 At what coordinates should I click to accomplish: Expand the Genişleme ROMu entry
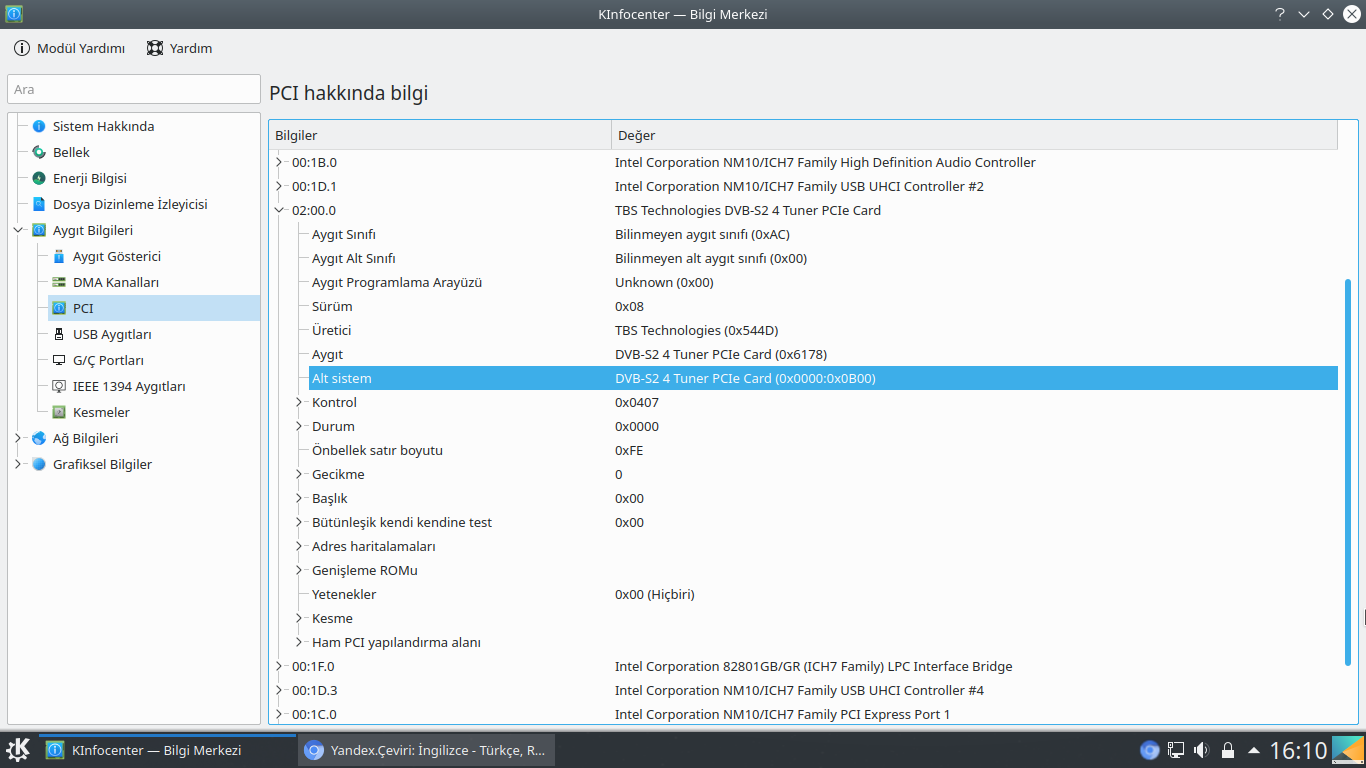(299, 570)
